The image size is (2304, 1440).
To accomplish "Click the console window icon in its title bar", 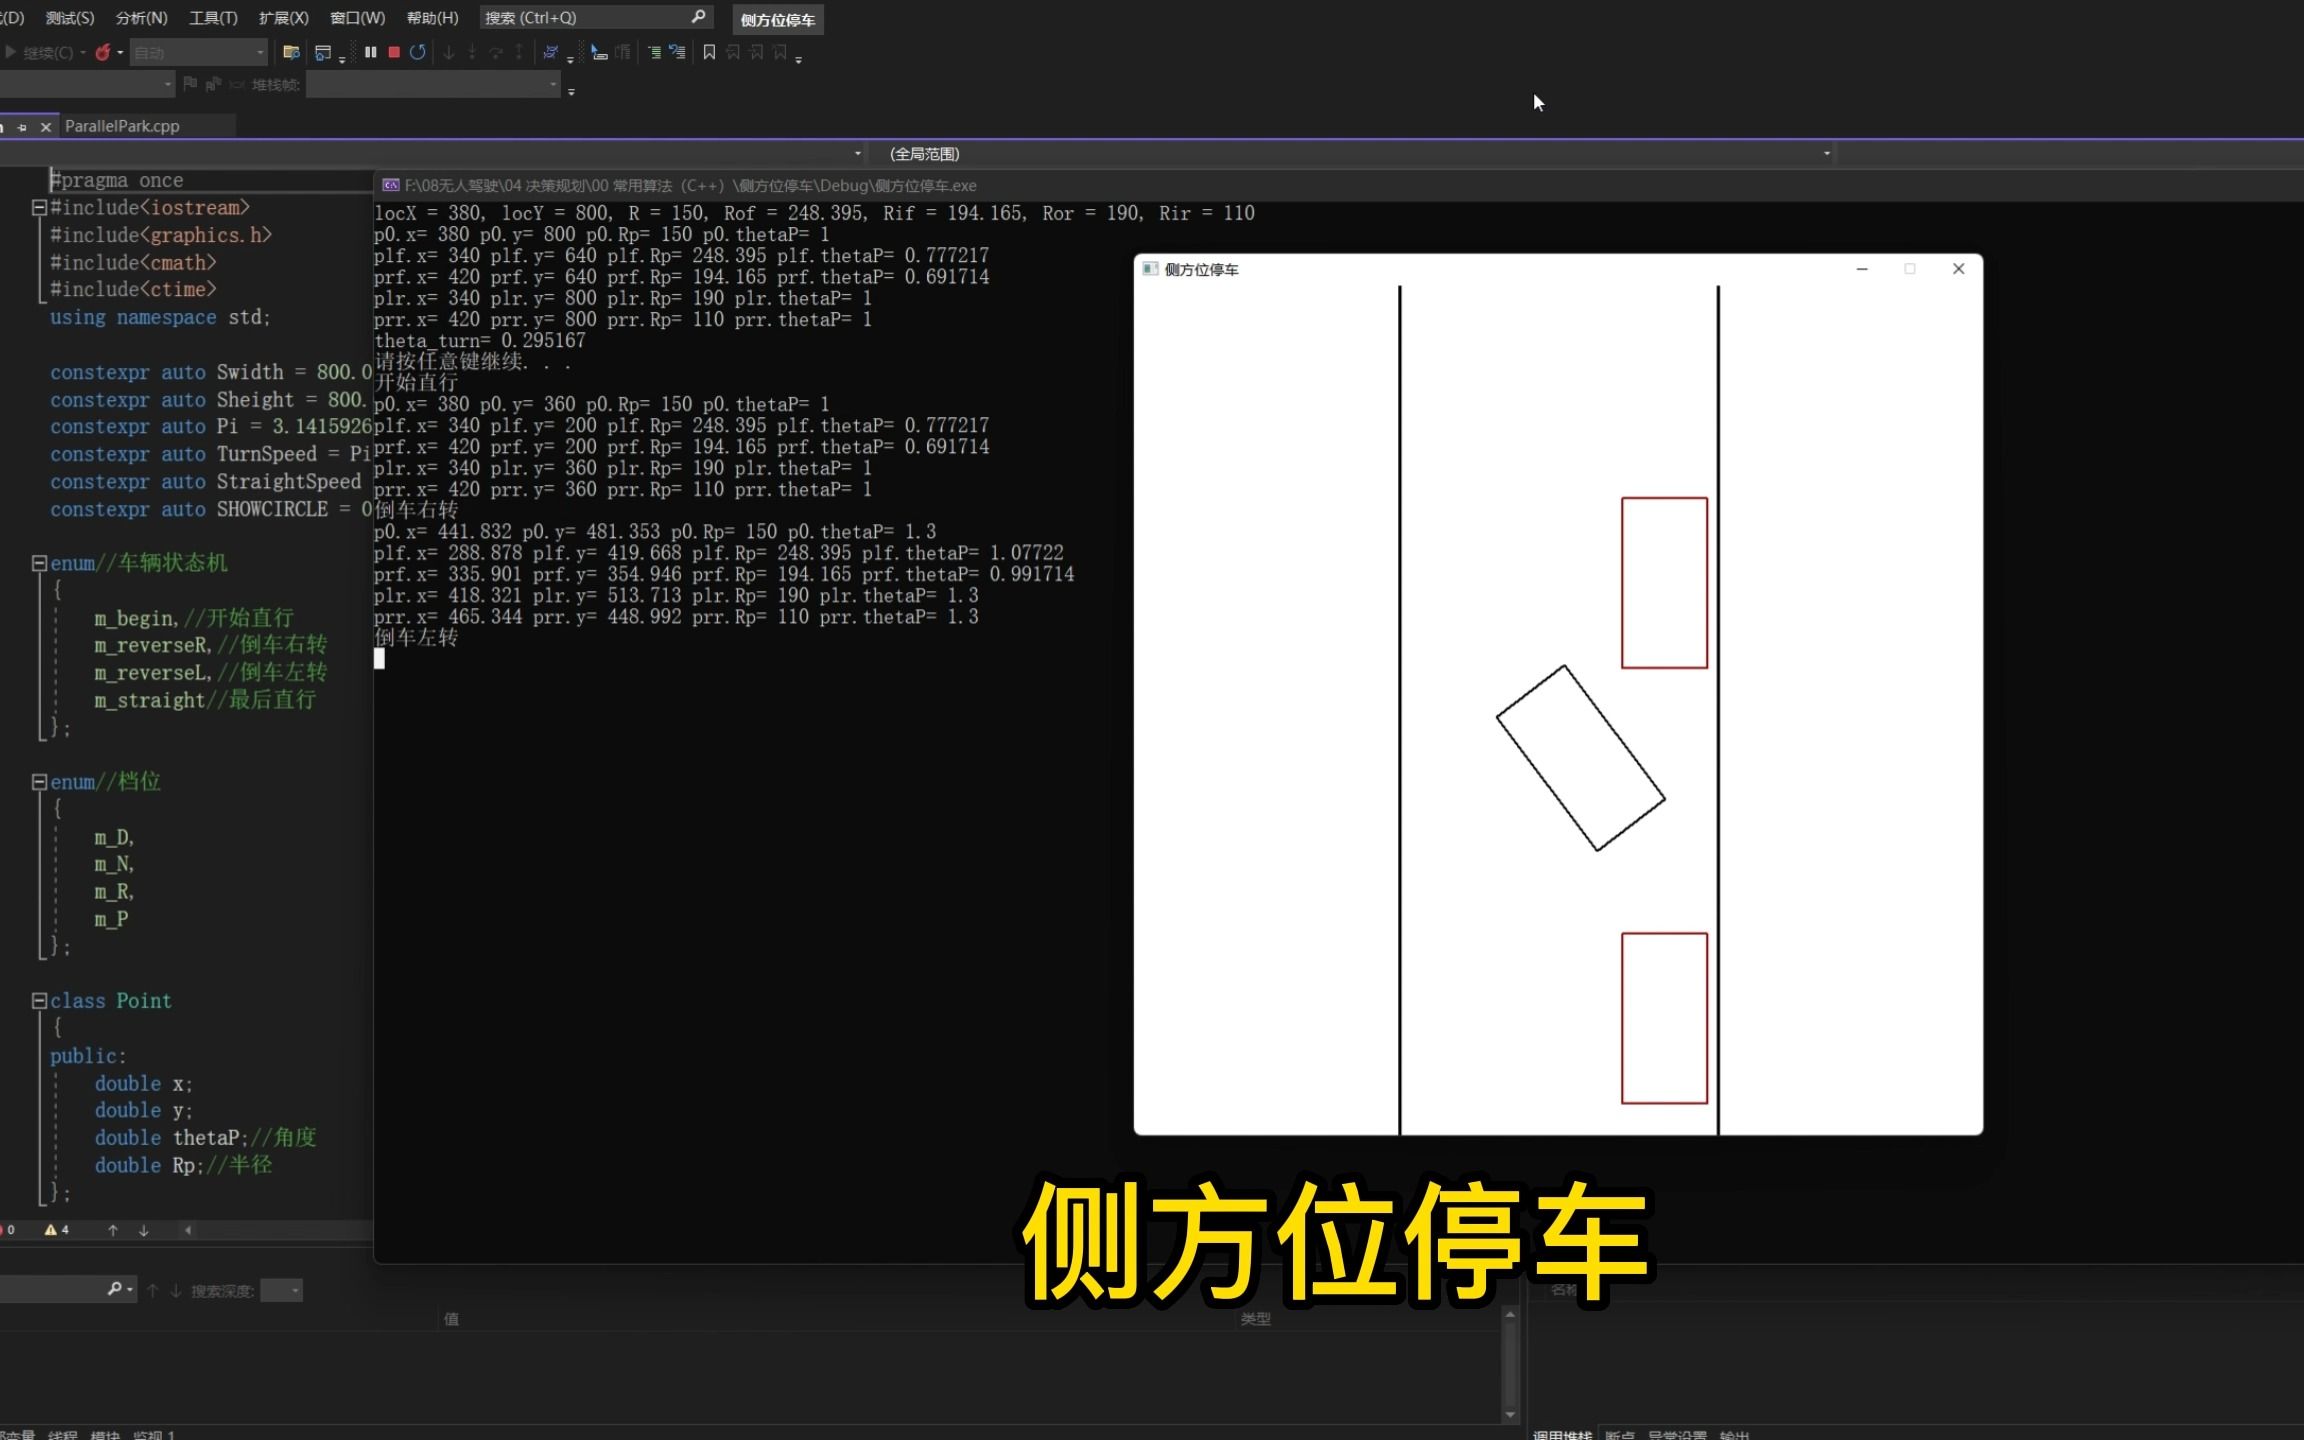I will tap(391, 185).
